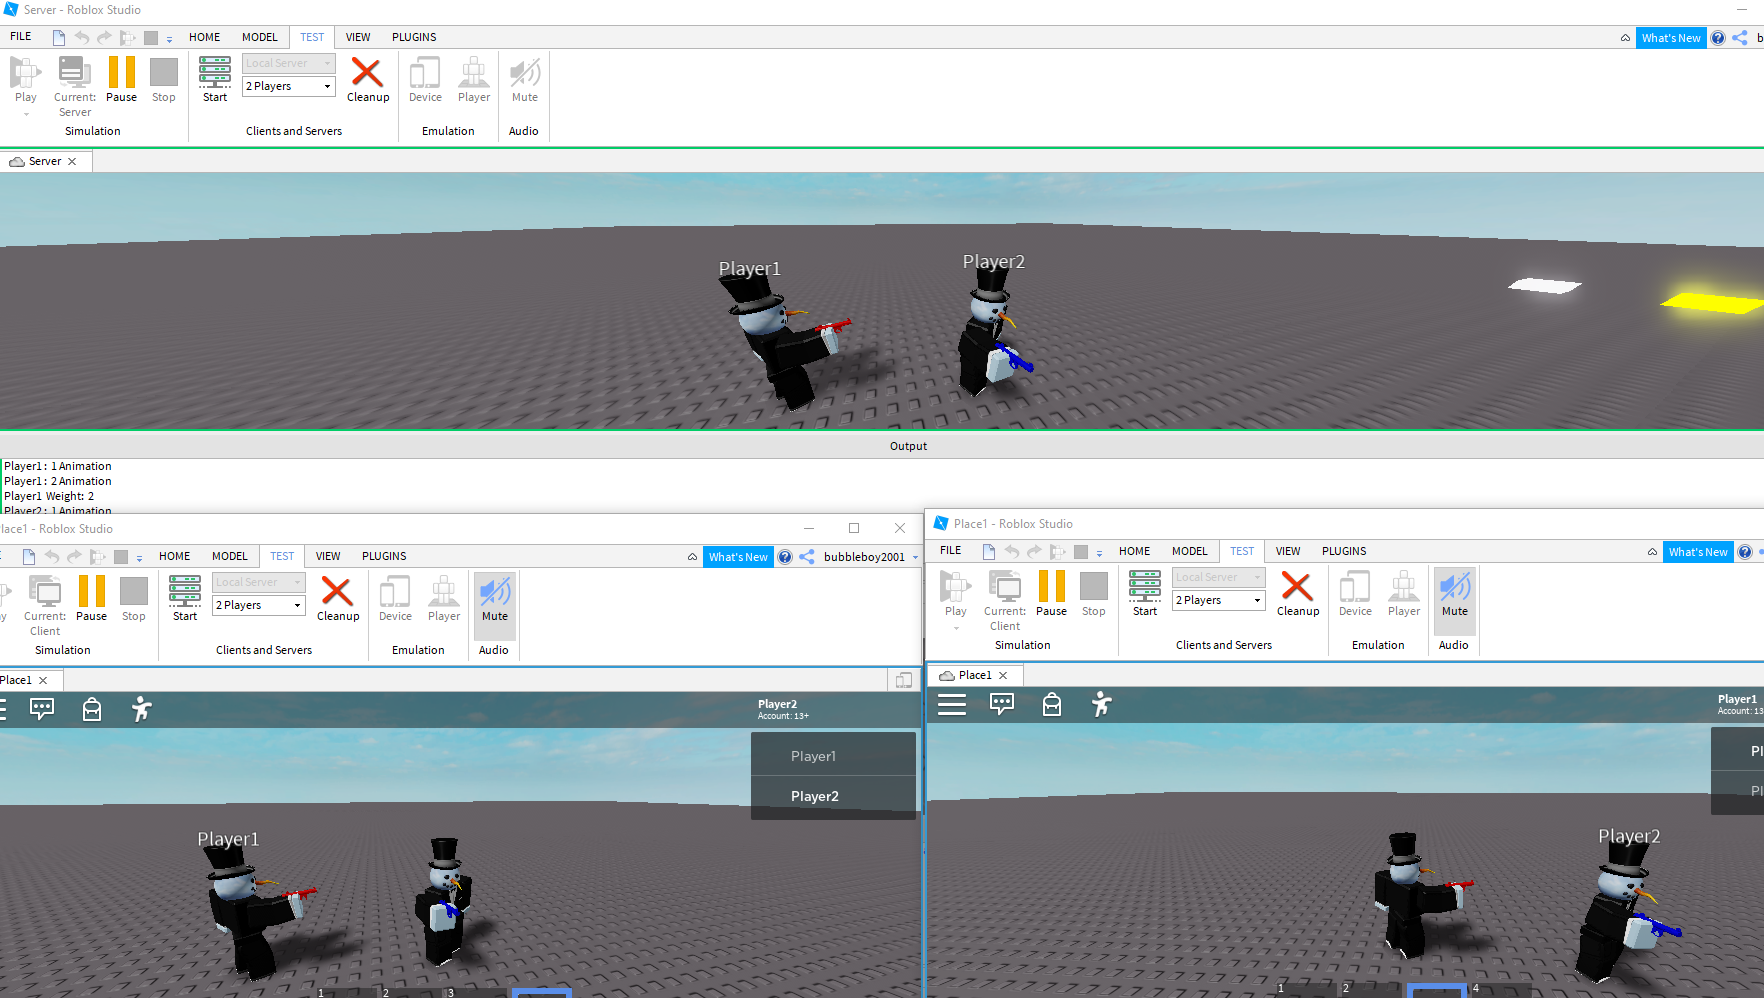Collapse the ribbon in the Server window
The height and width of the screenshot is (998, 1764).
pos(1625,38)
